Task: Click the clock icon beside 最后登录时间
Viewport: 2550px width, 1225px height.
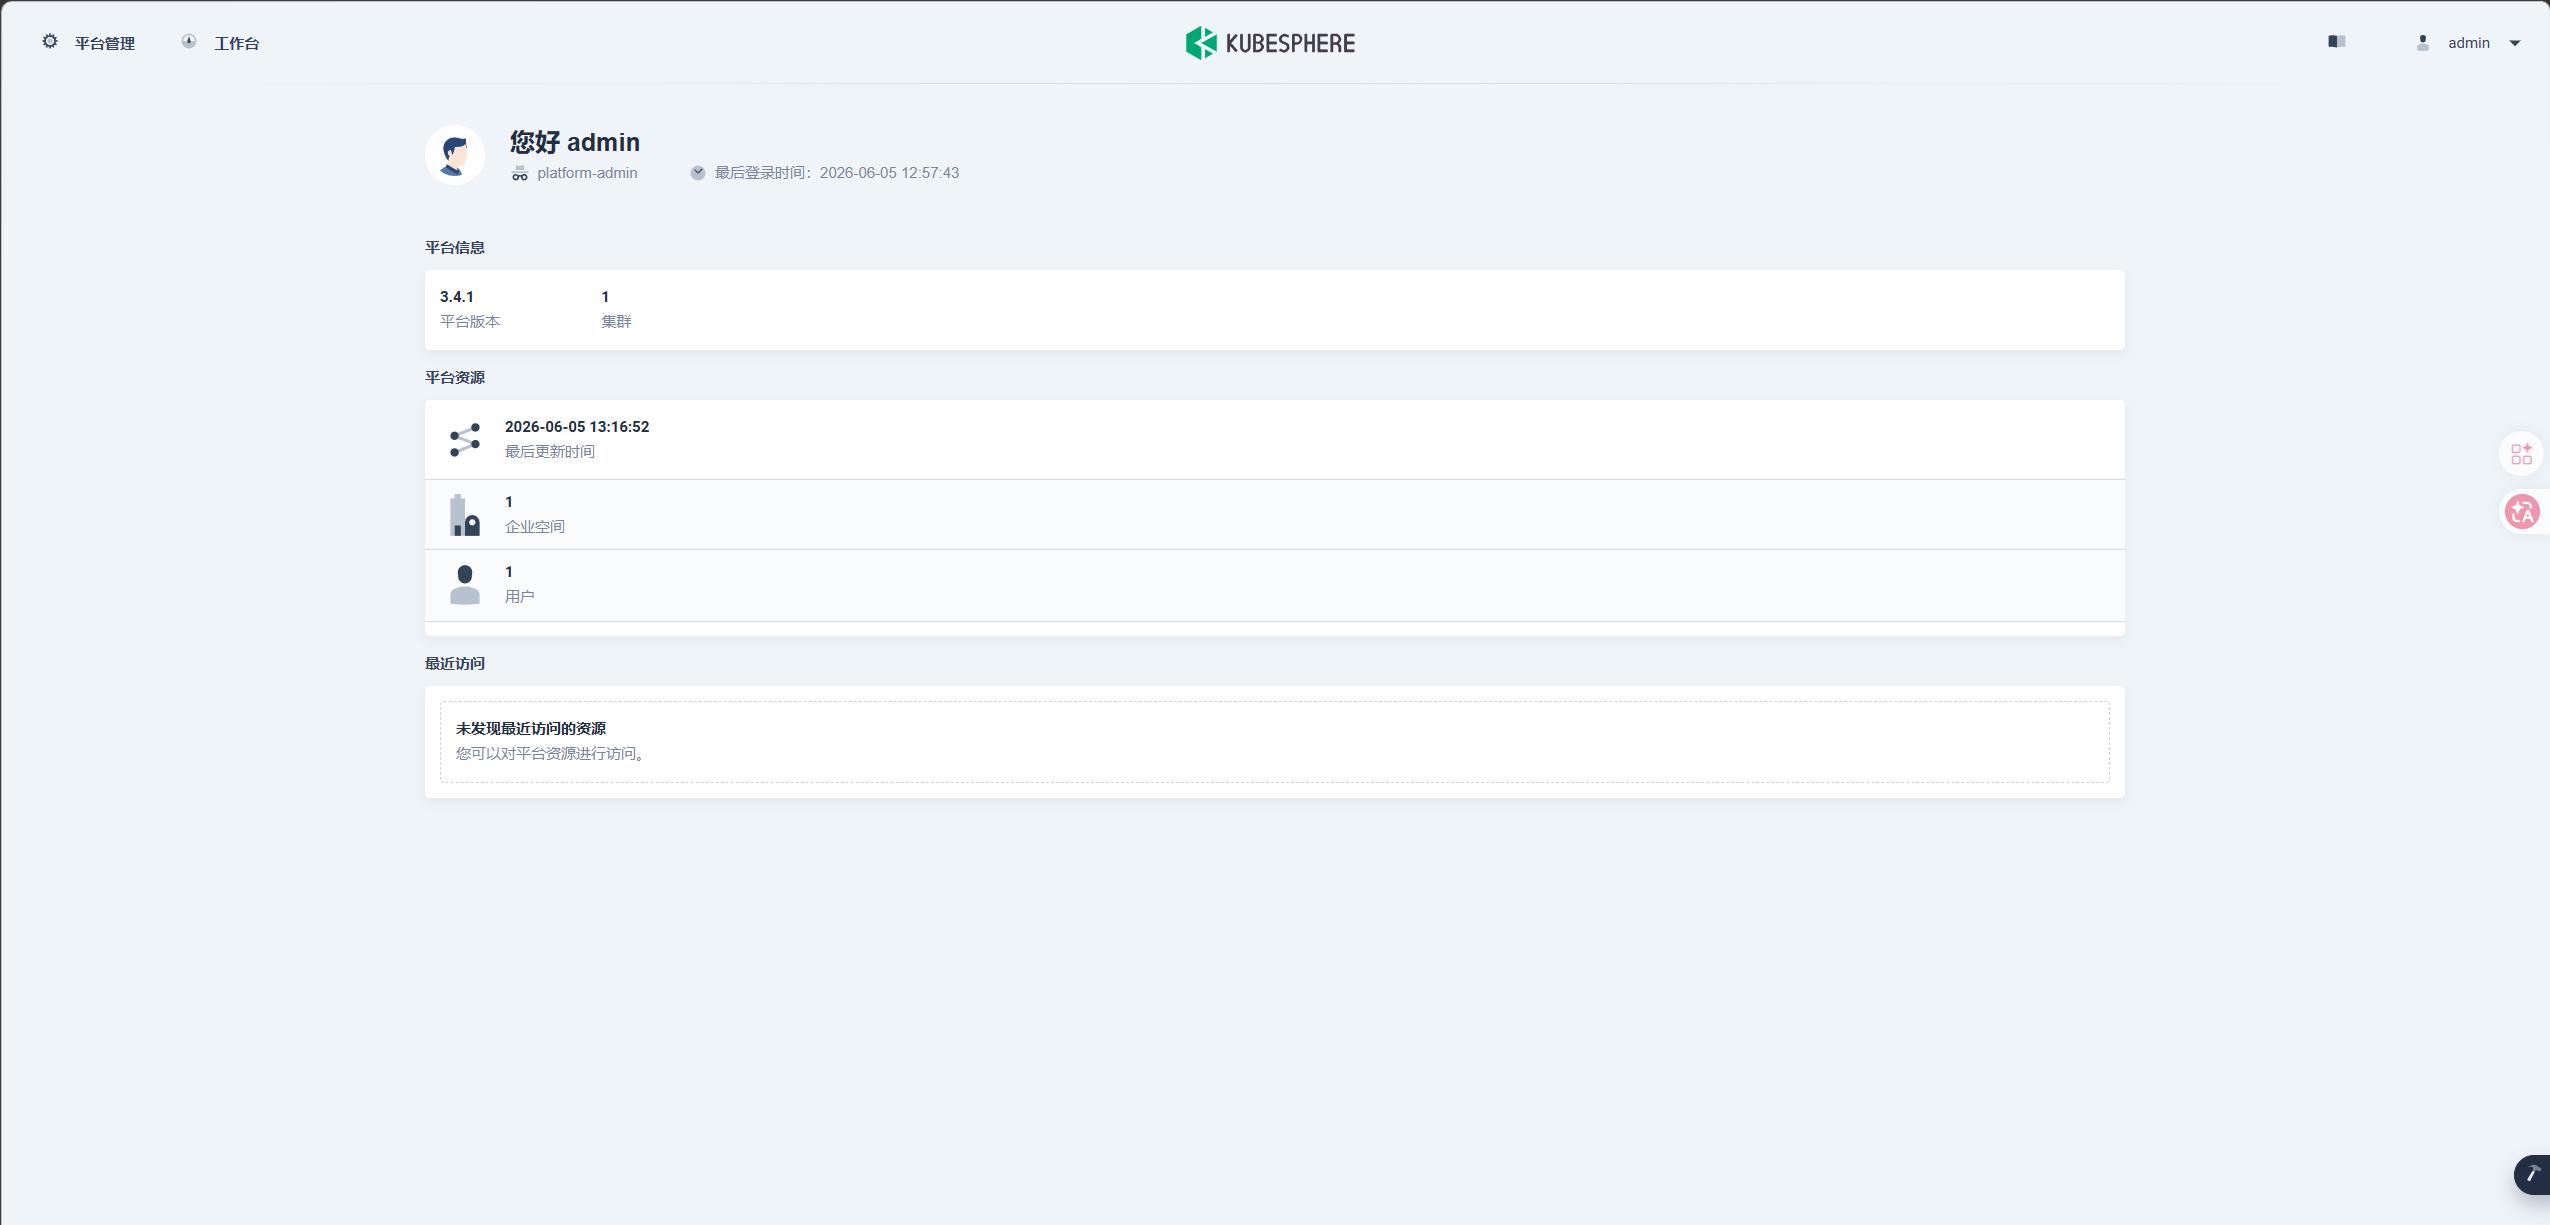Action: (x=698, y=173)
